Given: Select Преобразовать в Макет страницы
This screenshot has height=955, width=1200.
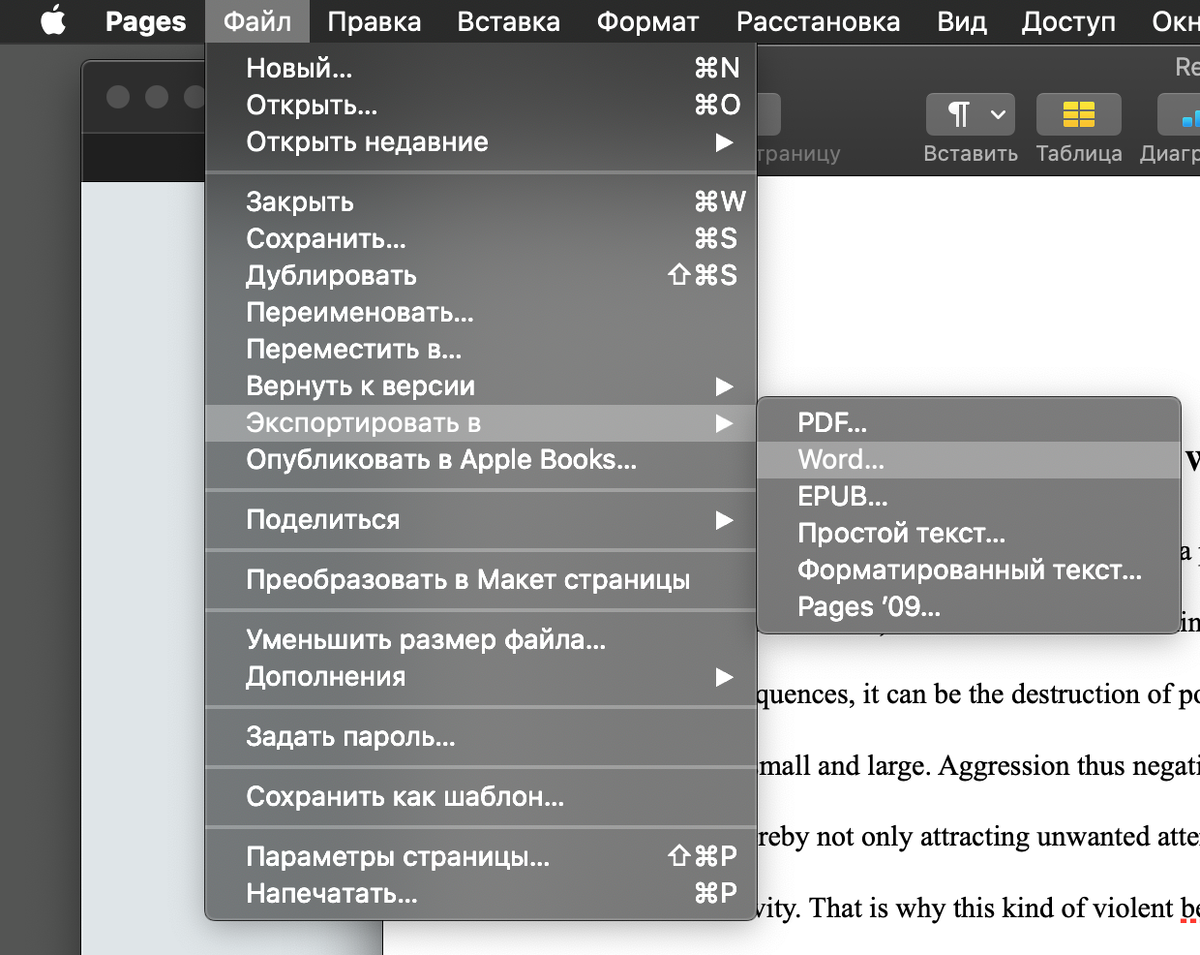Looking at the screenshot, I should coord(480,580).
